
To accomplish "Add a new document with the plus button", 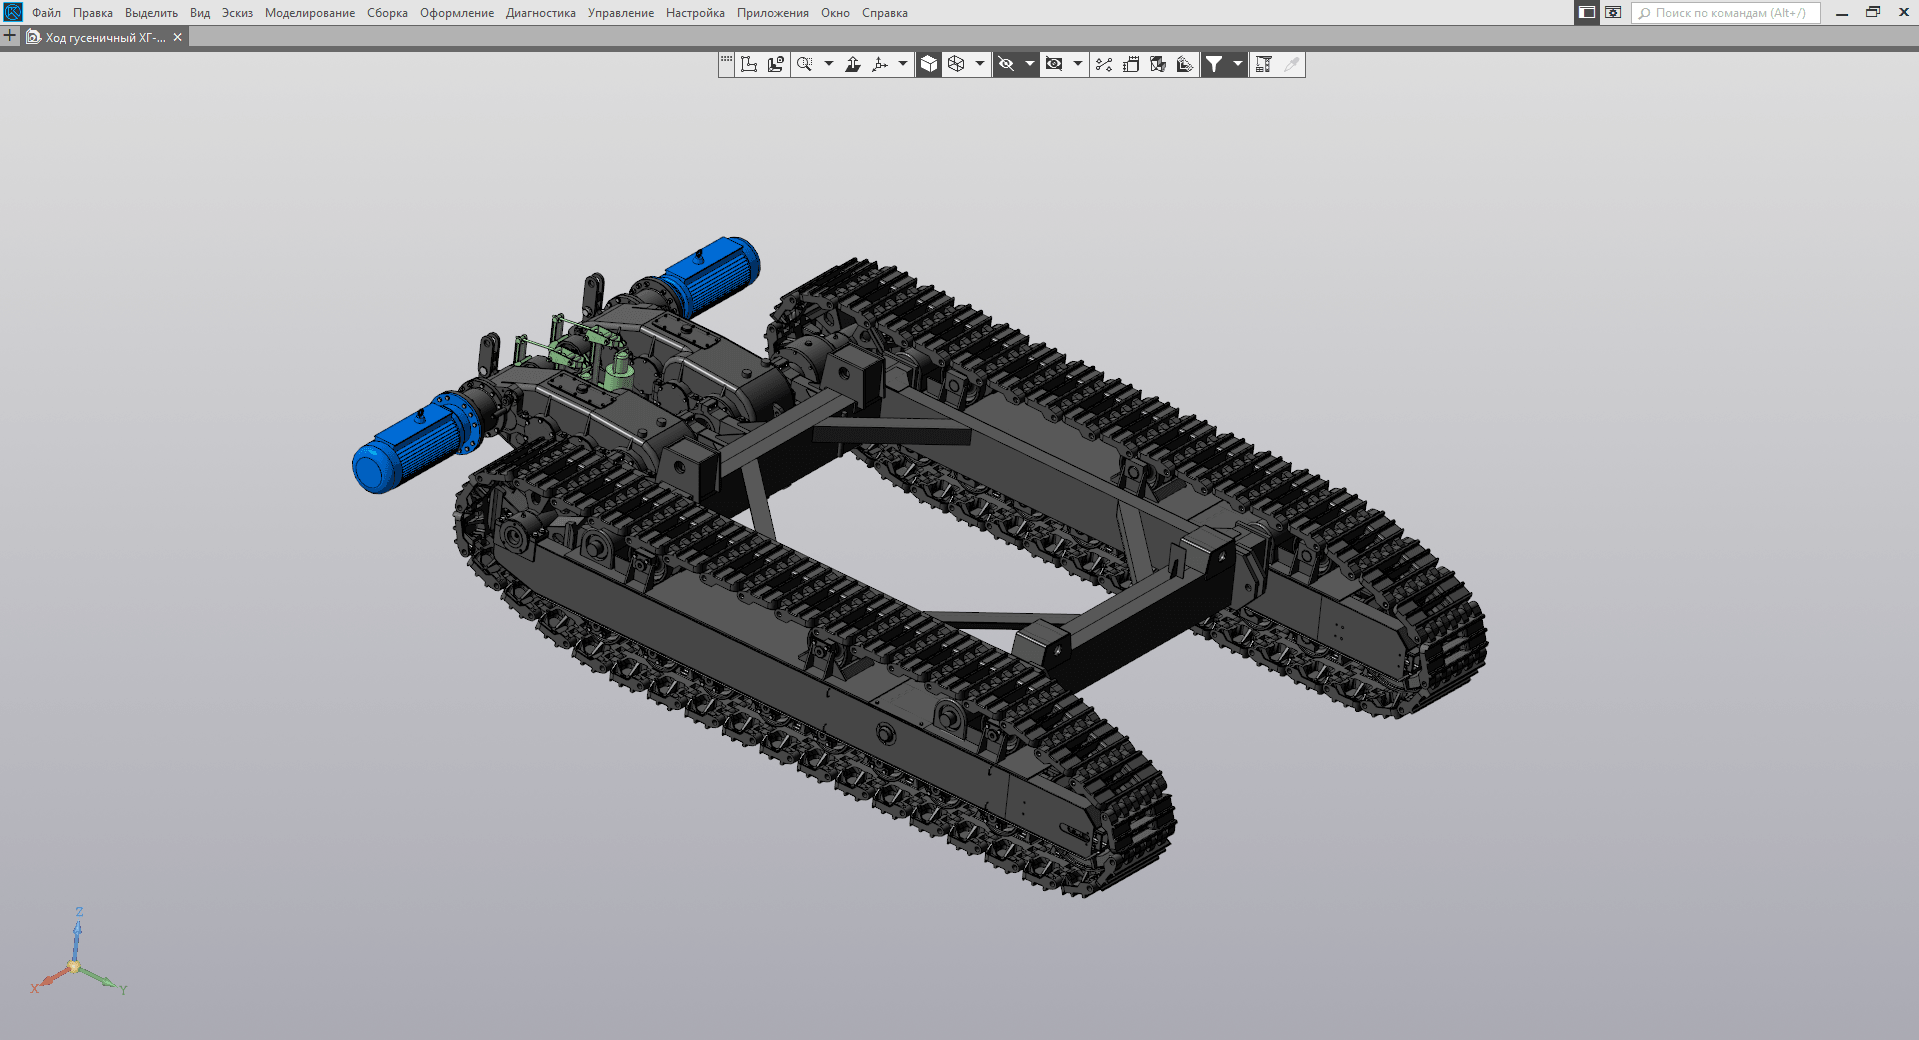I will (x=10, y=36).
